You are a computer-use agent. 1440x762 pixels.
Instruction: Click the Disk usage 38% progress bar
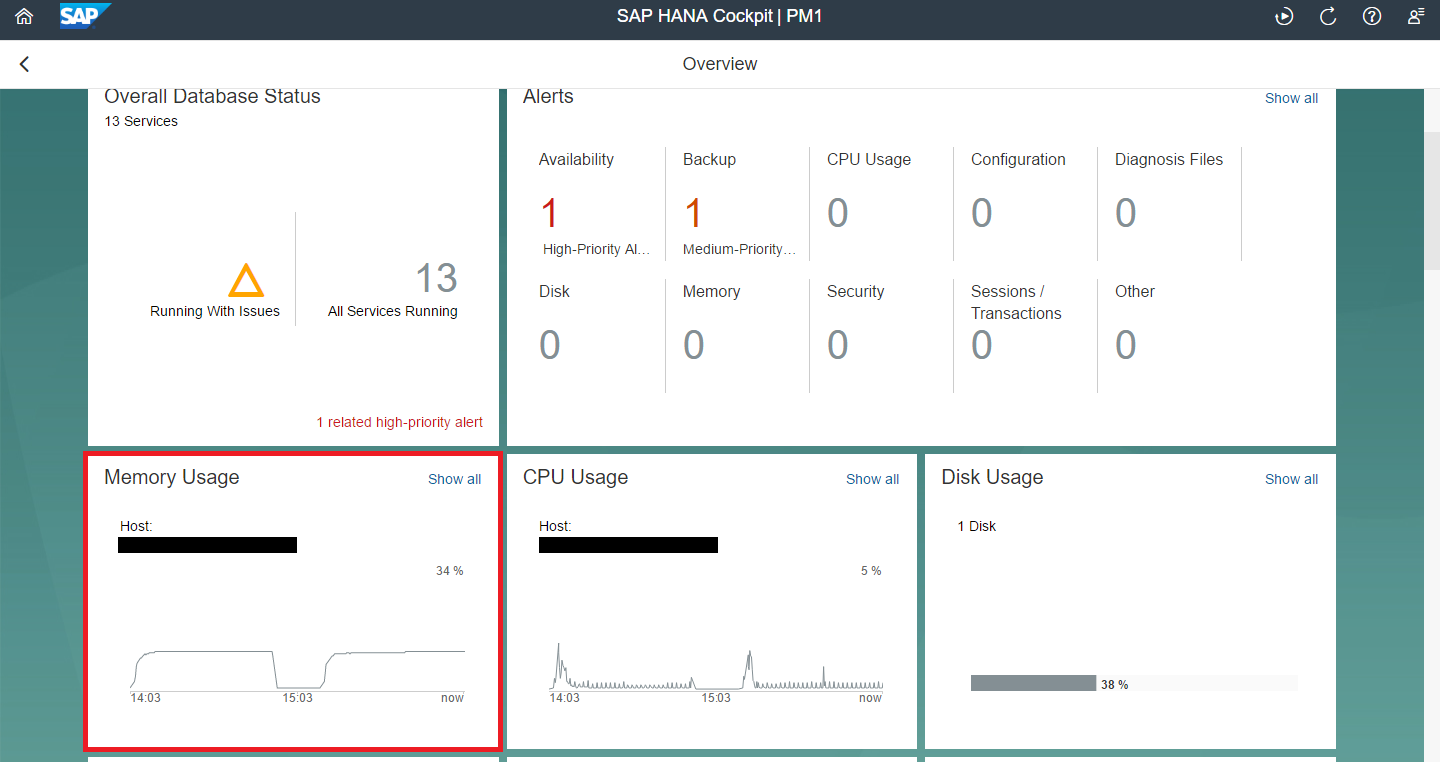[x=1033, y=683]
